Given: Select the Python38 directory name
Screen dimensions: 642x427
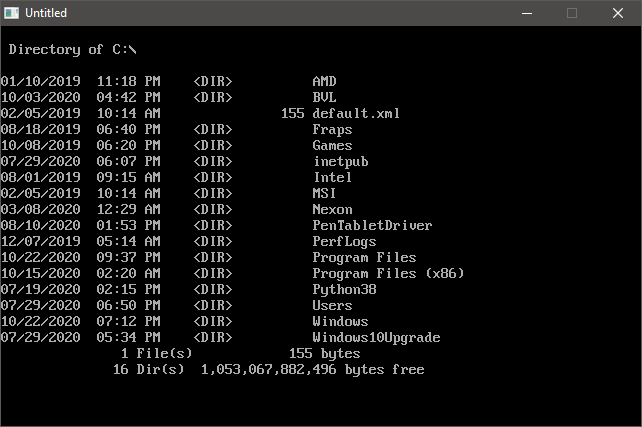Looking at the screenshot, I should [344, 289].
